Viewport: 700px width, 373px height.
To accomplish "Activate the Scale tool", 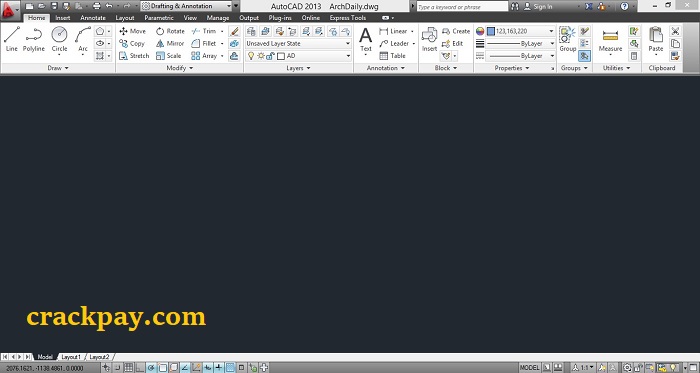I will tap(168, 56).
